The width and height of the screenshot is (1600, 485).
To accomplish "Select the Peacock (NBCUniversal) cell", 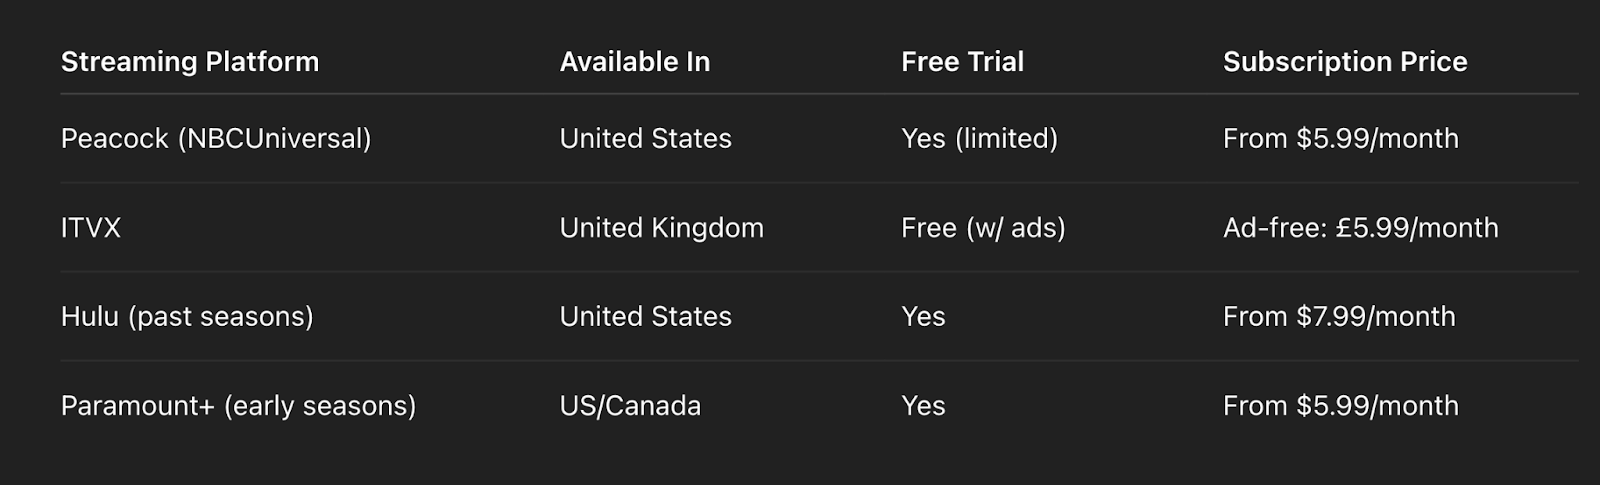I will pos(216,139).
